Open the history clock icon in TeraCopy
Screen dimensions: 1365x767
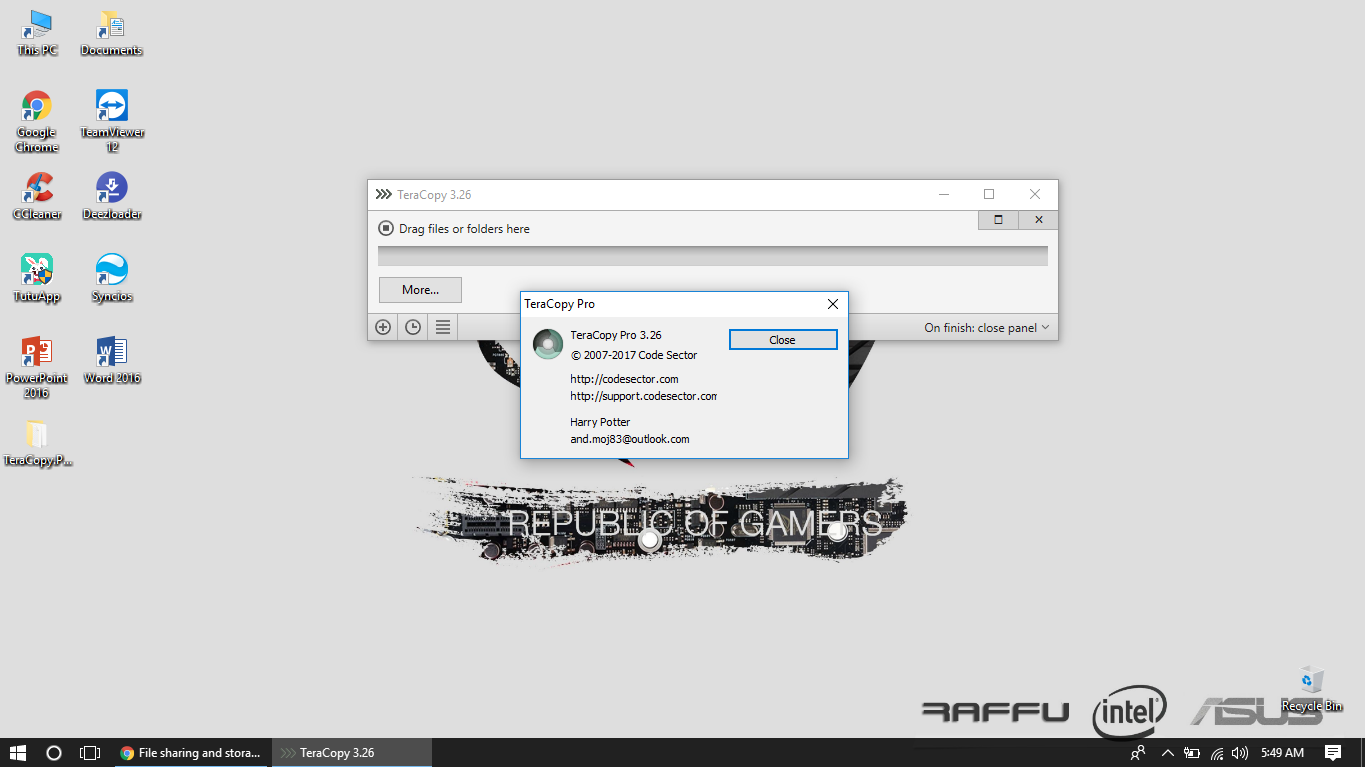coord(413,327)
